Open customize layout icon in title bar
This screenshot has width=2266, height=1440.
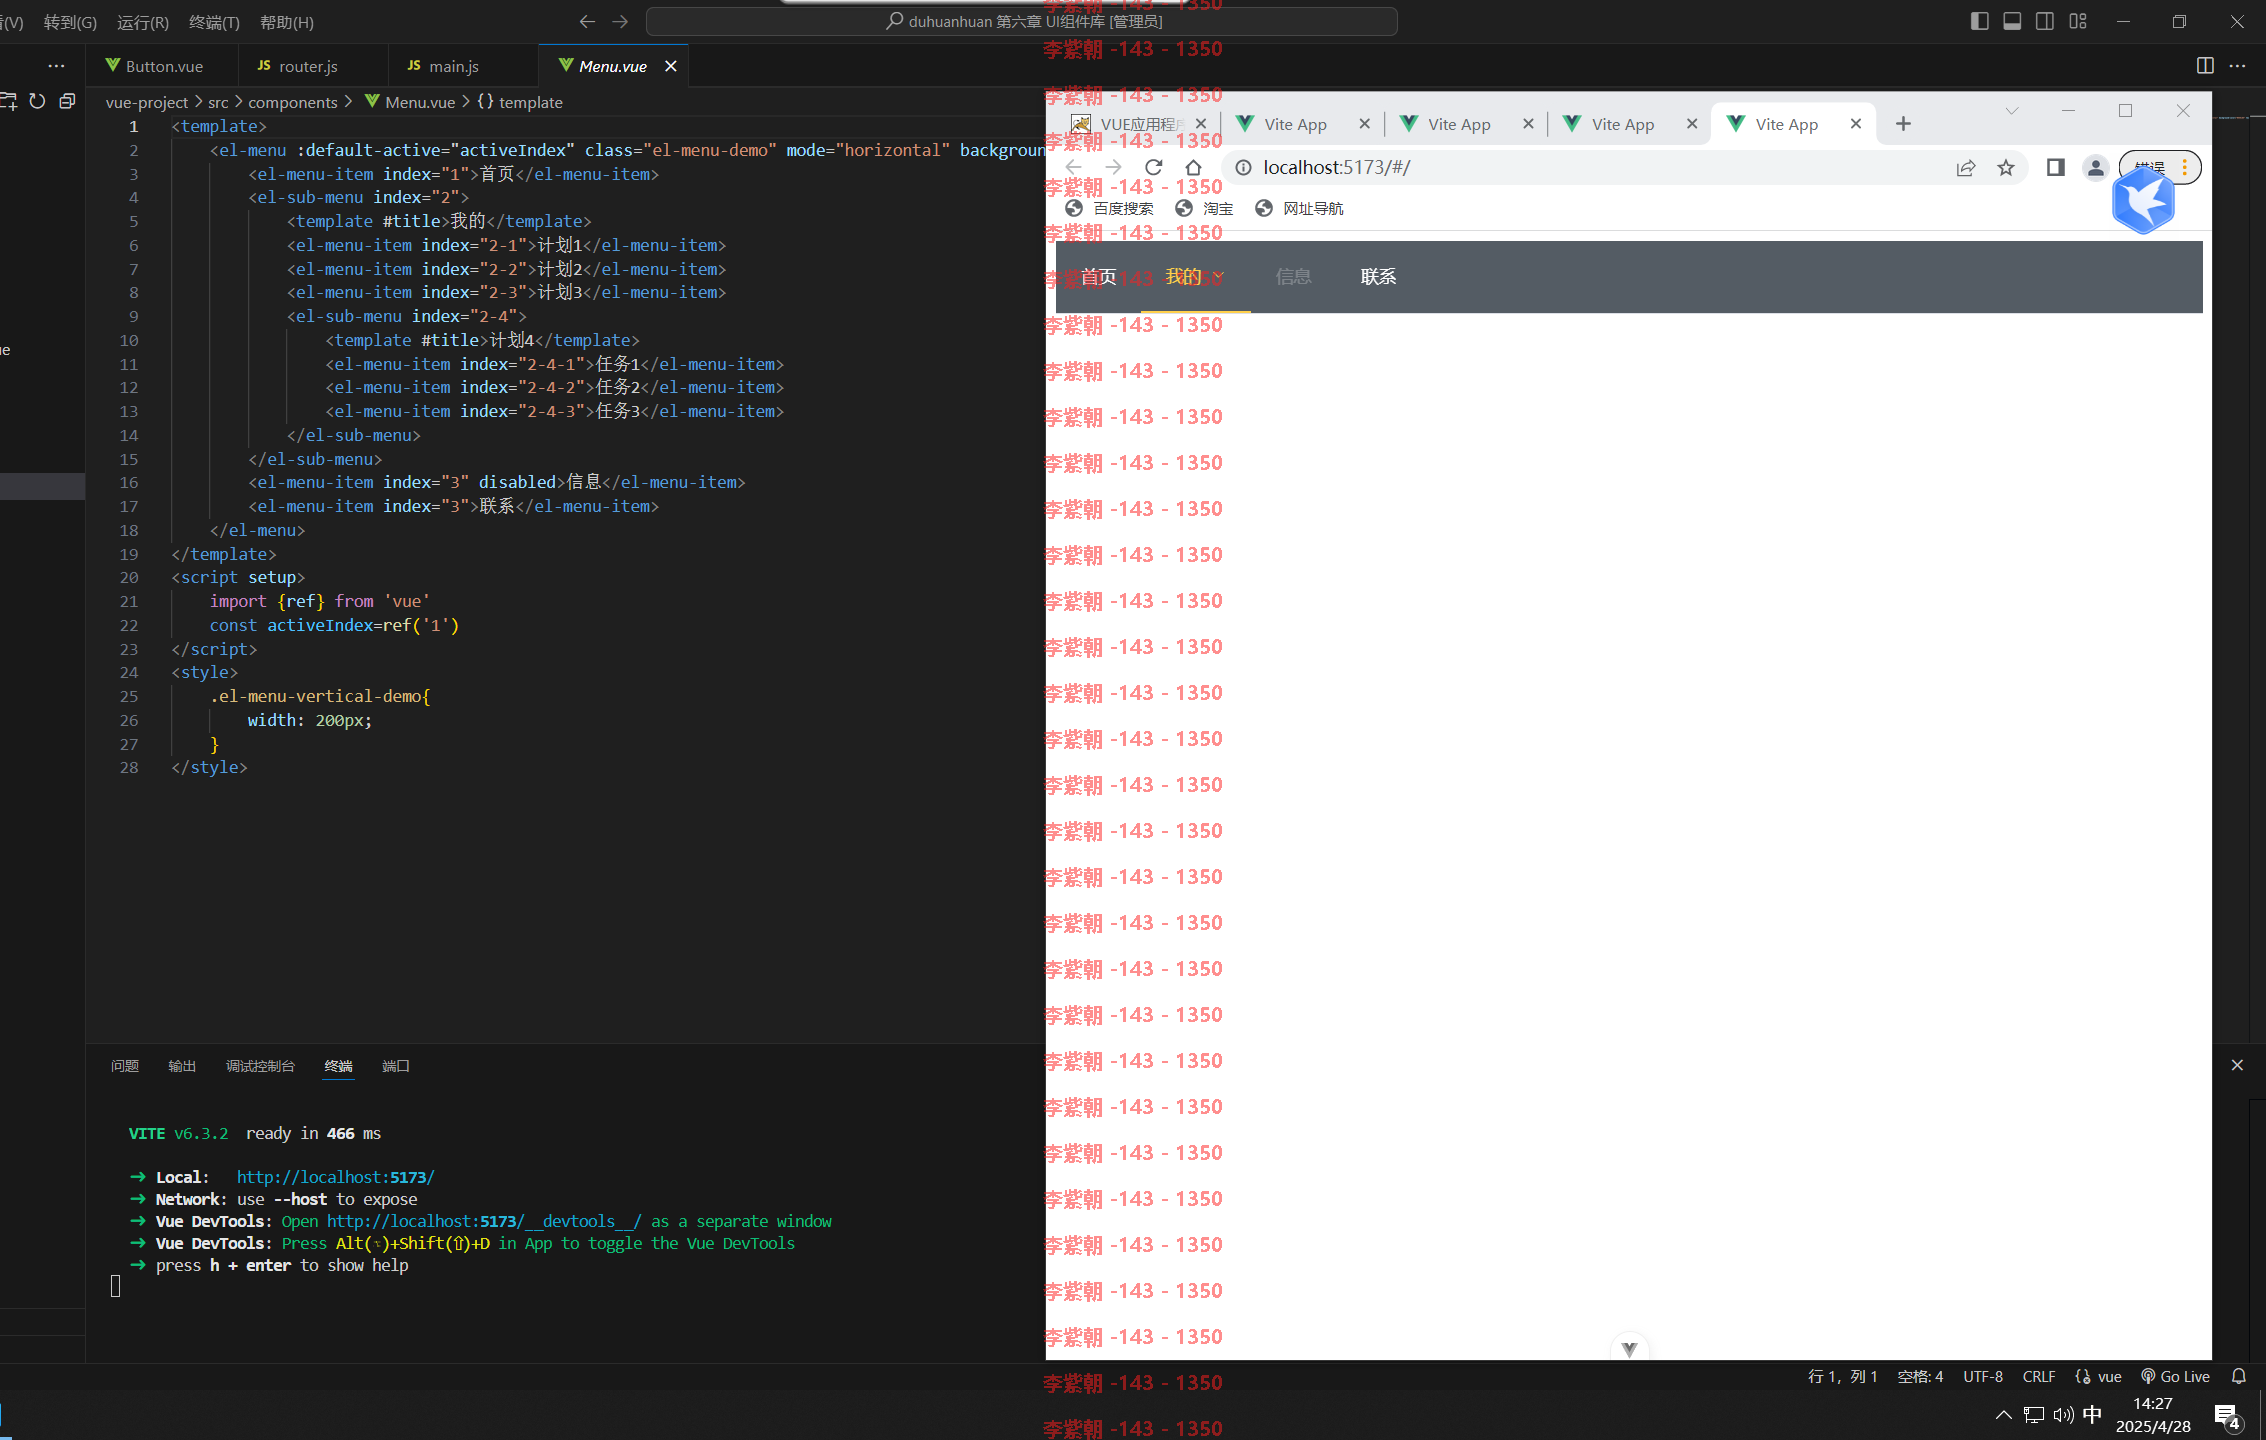coord(2078,21)
